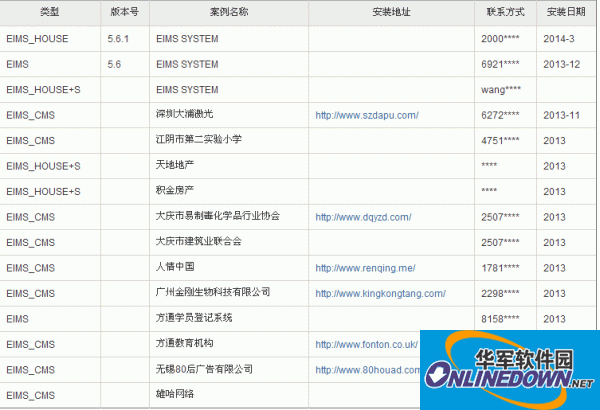Select install date 2014-3
This screenshot has height=410, width=600.
pyautogui.click(x=559, y=39)
